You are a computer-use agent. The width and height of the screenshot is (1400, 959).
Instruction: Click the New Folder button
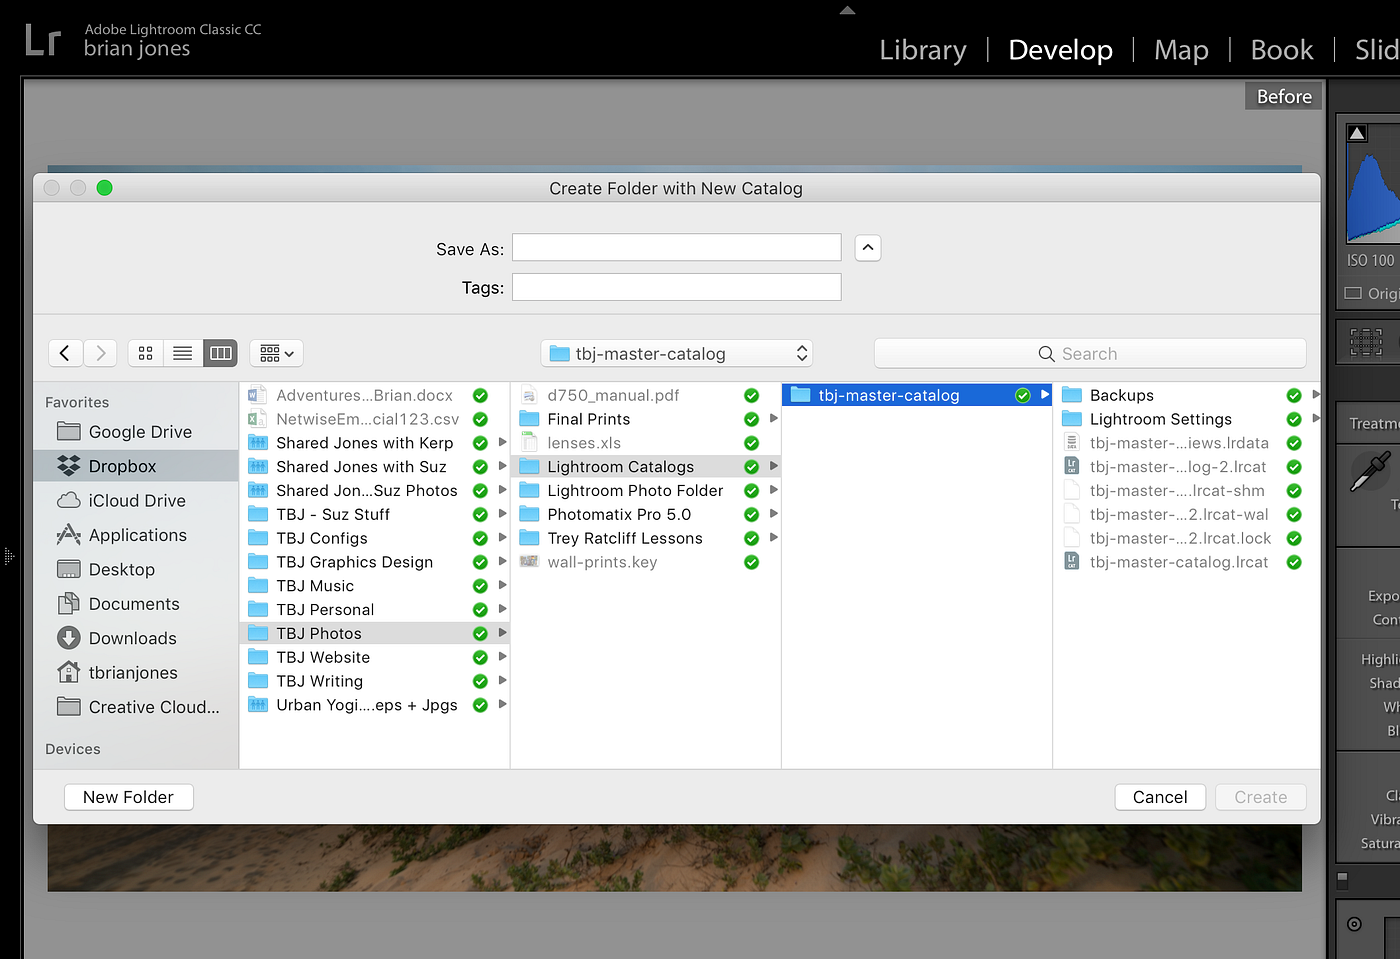coord(128,797)
